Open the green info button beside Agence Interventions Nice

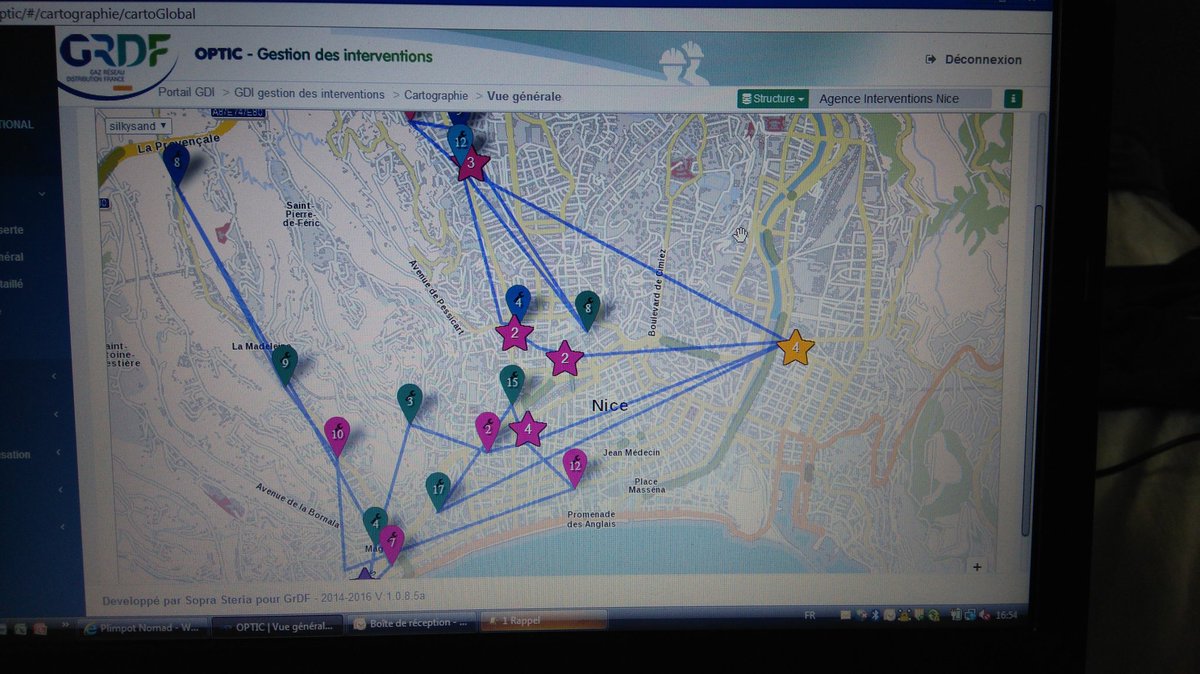click(1014, 98)
